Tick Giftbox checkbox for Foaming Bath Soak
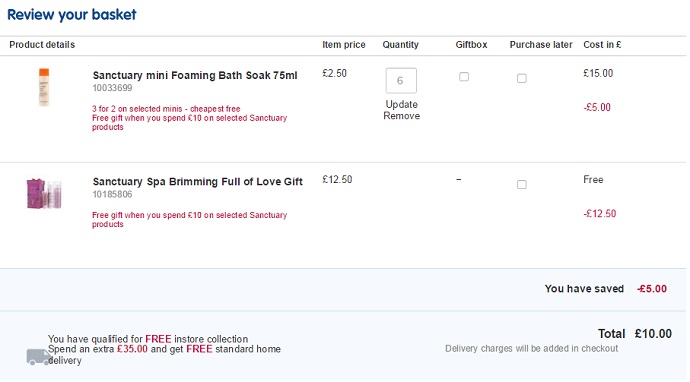 pyautogui.click(x=464, y=77)
